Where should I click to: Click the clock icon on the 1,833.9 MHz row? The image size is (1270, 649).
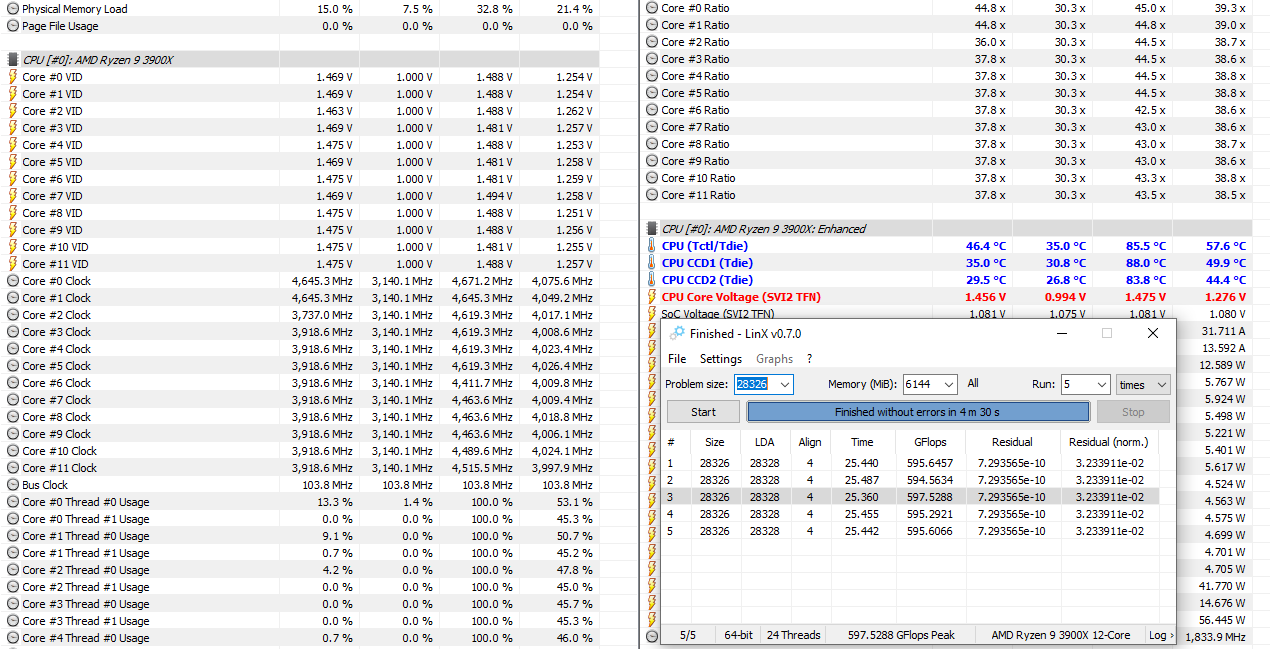(x=652, y=636)
